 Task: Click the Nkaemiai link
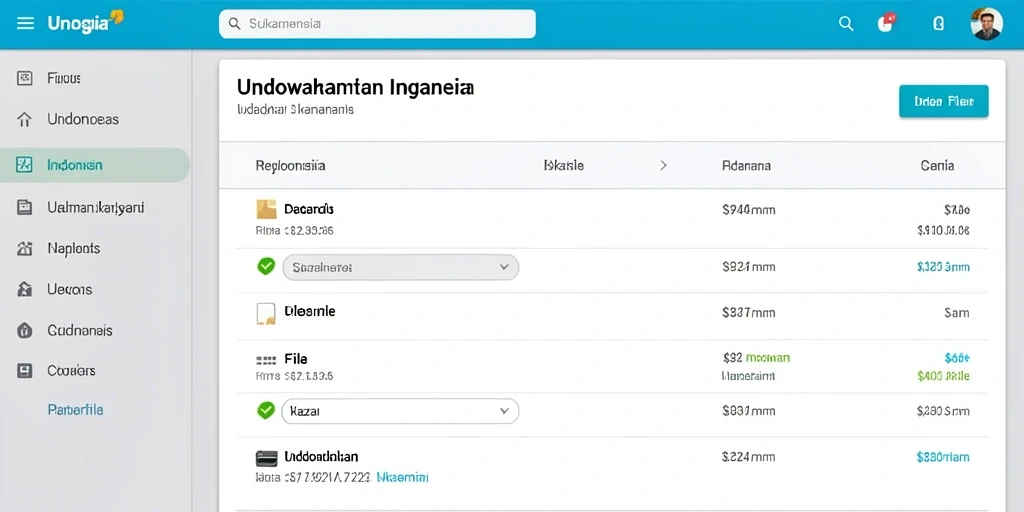tap(402, 478)
